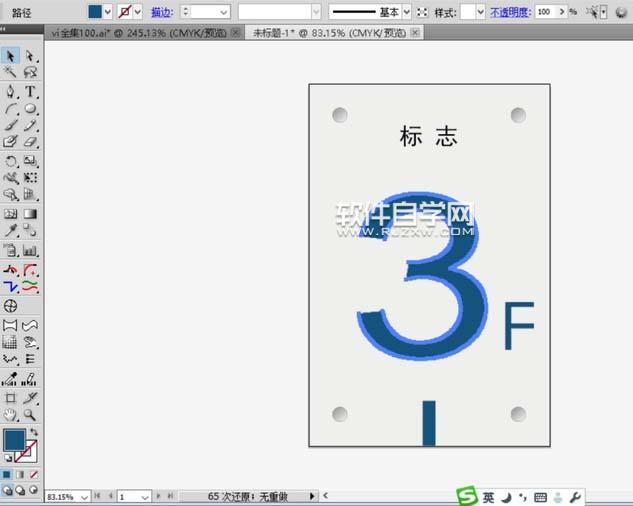Swap fill and stroke colors arrow
This screenshot has height=506, width=633.
point(34,432)
